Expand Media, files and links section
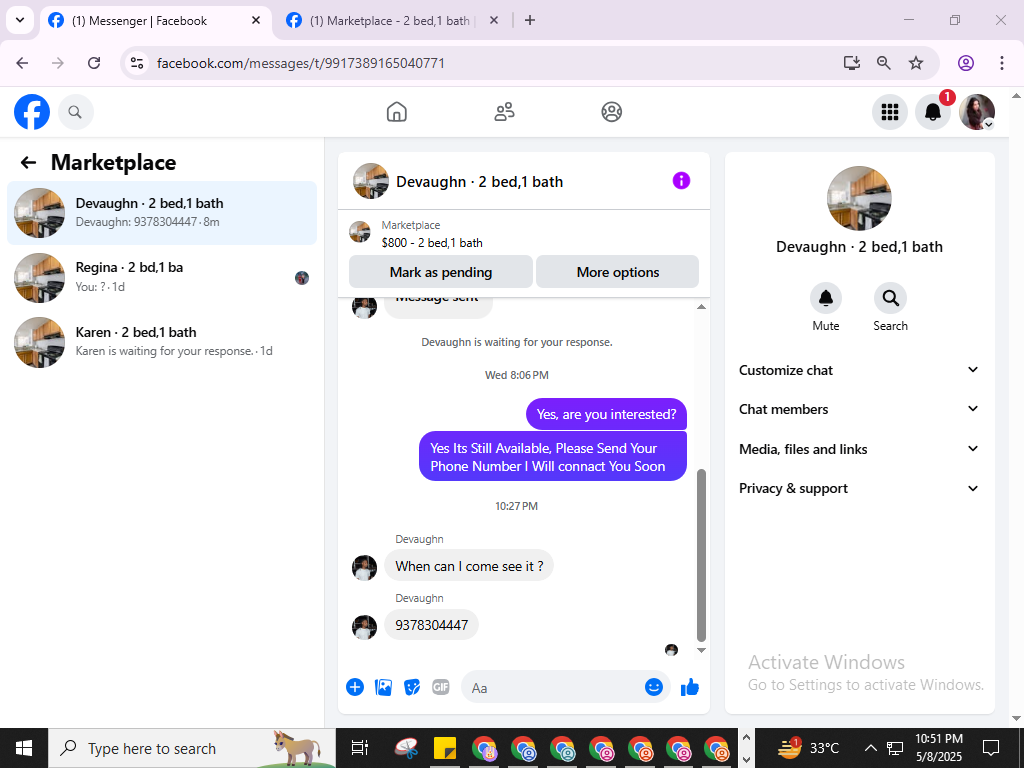The image size is (1024, 768). [859, 449]
